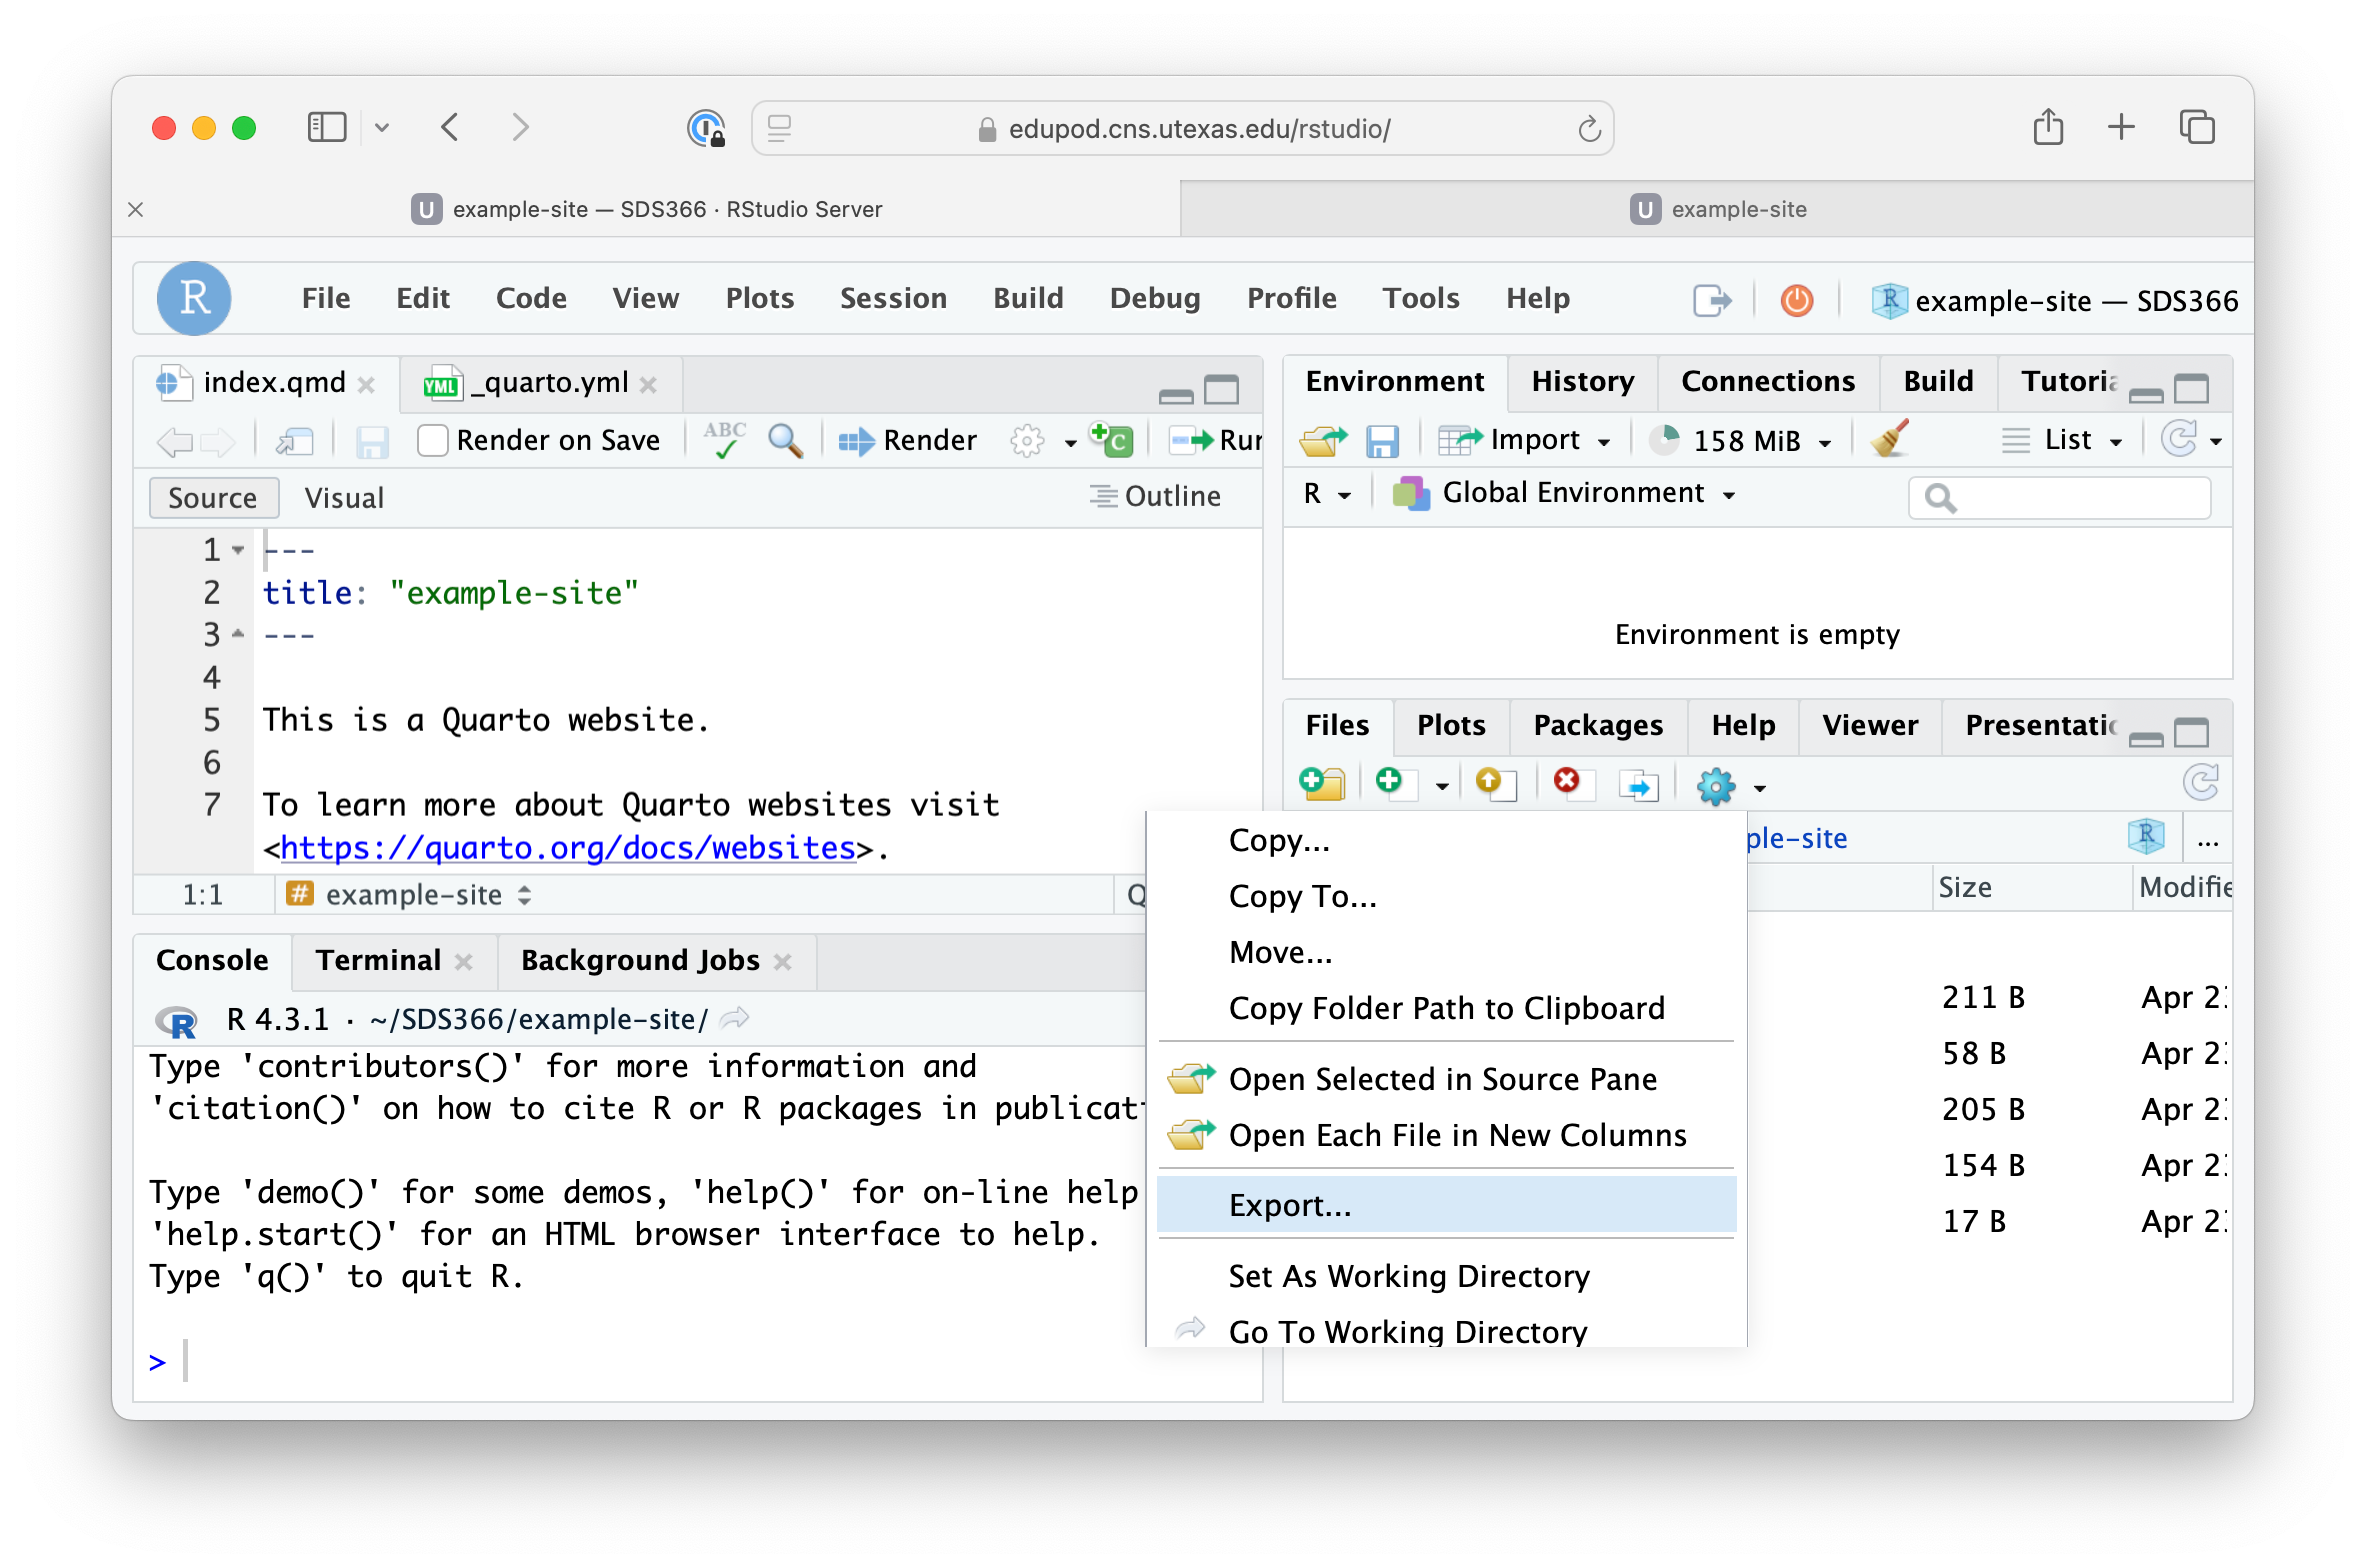
Task: Click the Render button
Action: [908, 440]
